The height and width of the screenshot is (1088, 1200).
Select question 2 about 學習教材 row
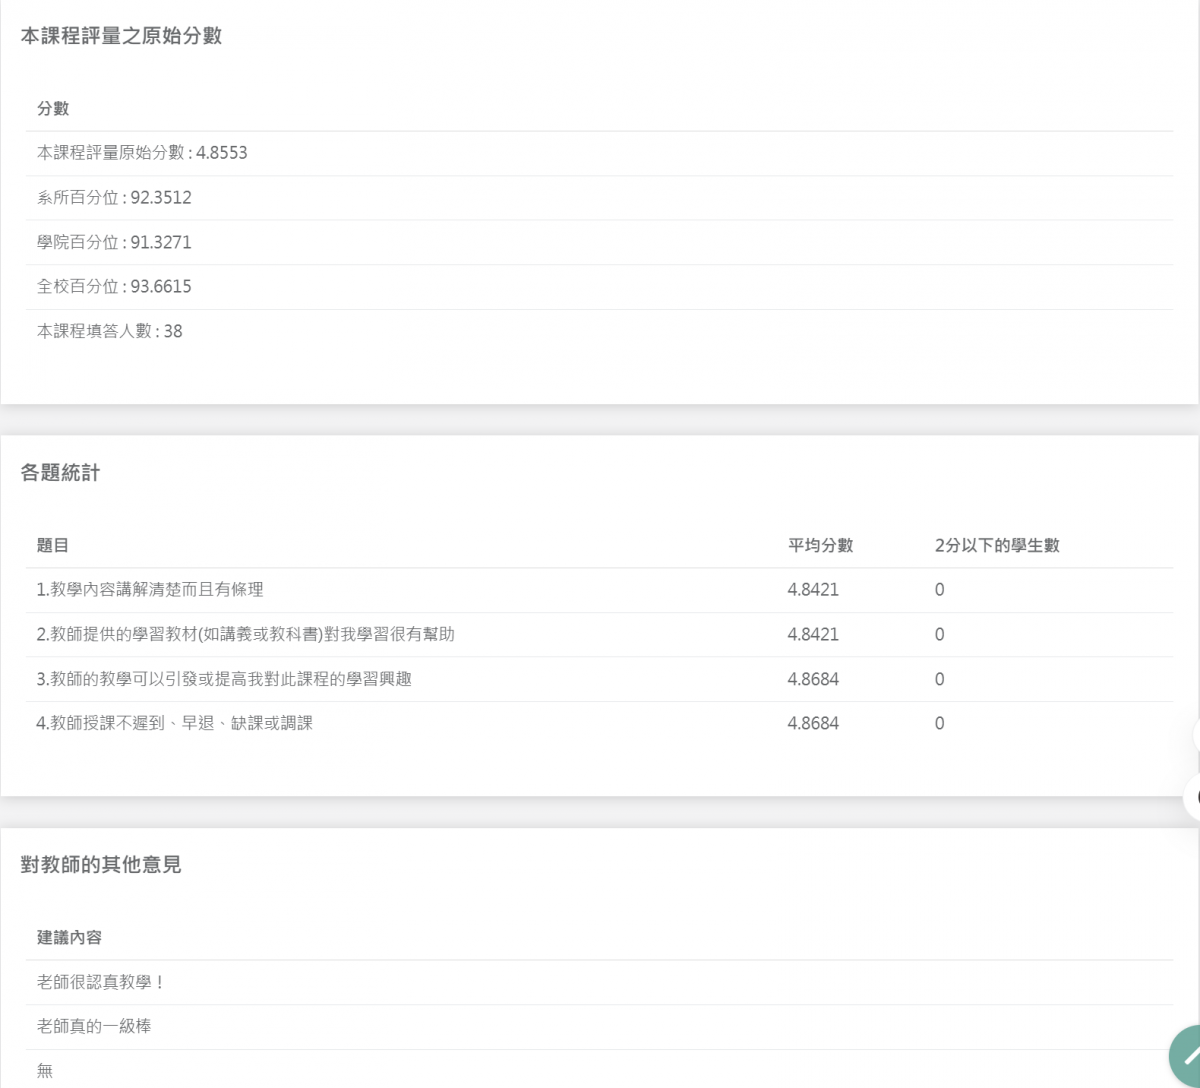600,635
